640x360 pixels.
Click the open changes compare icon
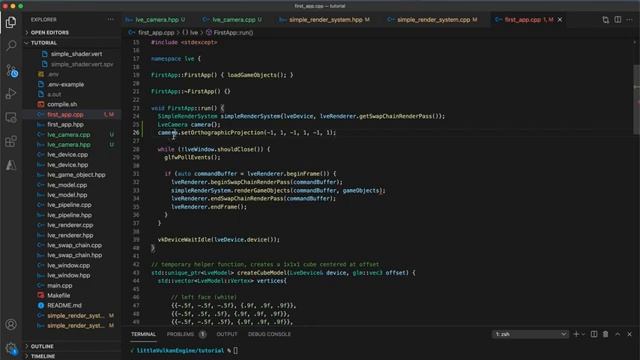coord(605,20)
